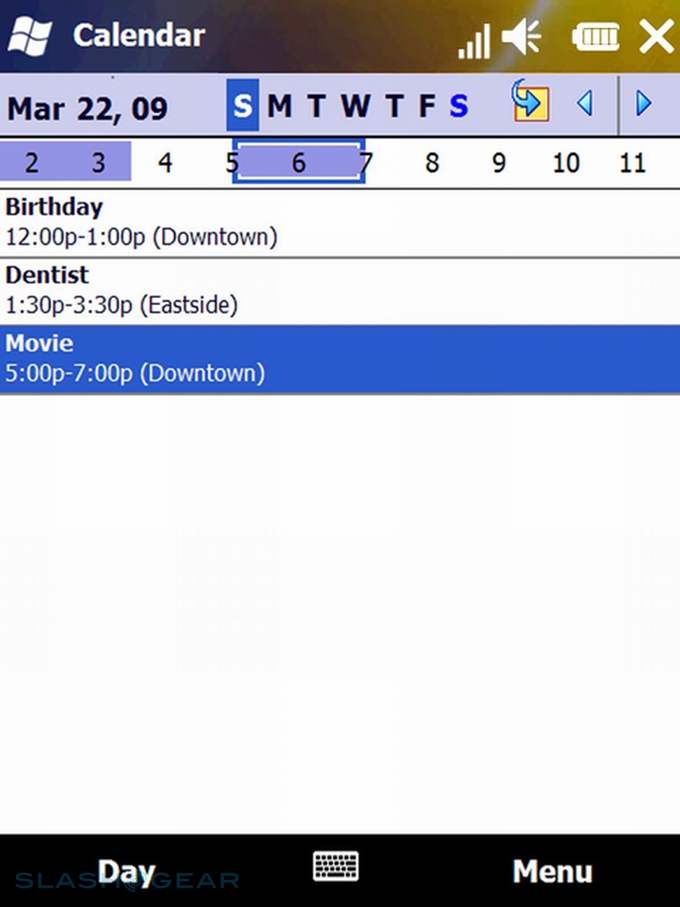
Task: Click the go-to-today calendar arrow icon
Action: pyautogui.click(x=530, y=103)
